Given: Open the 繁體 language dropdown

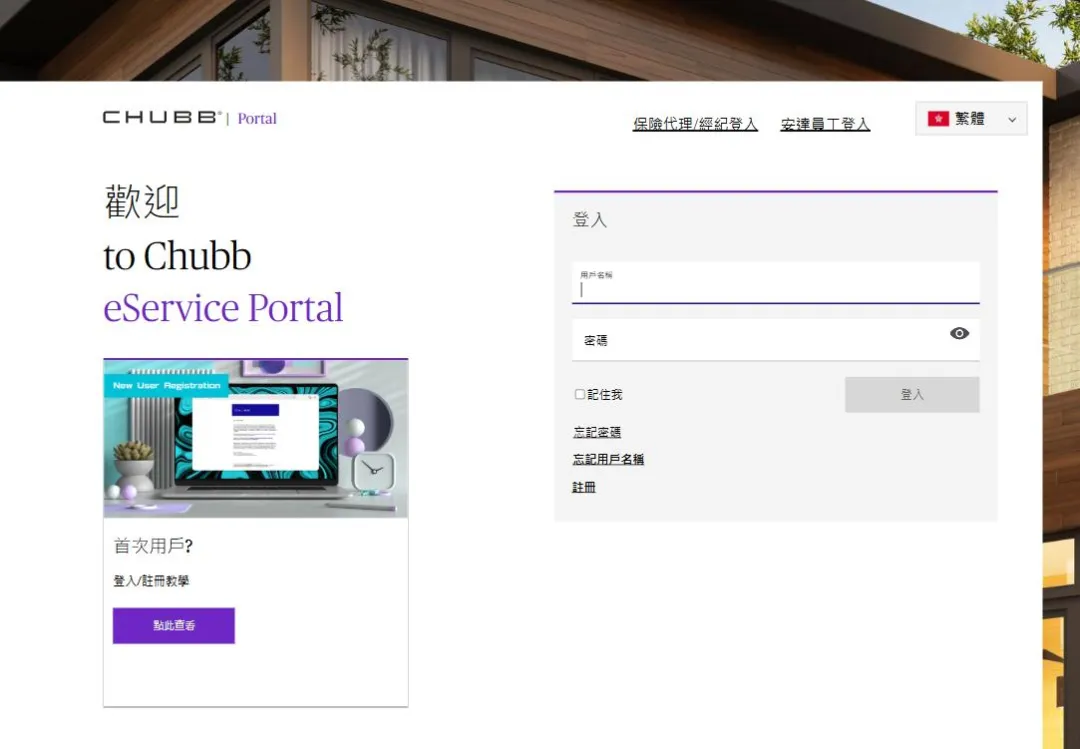Looking at the screenshot, I should [x=971, y=119].
